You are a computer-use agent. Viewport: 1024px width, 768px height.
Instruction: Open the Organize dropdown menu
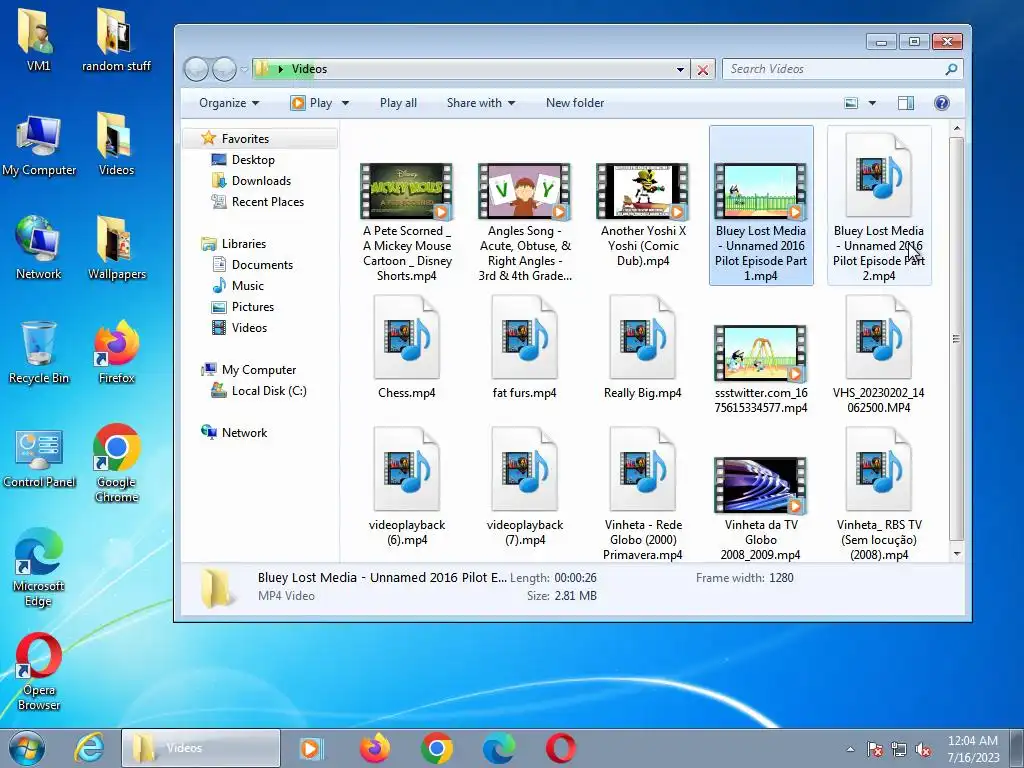(x=229, y=103)
